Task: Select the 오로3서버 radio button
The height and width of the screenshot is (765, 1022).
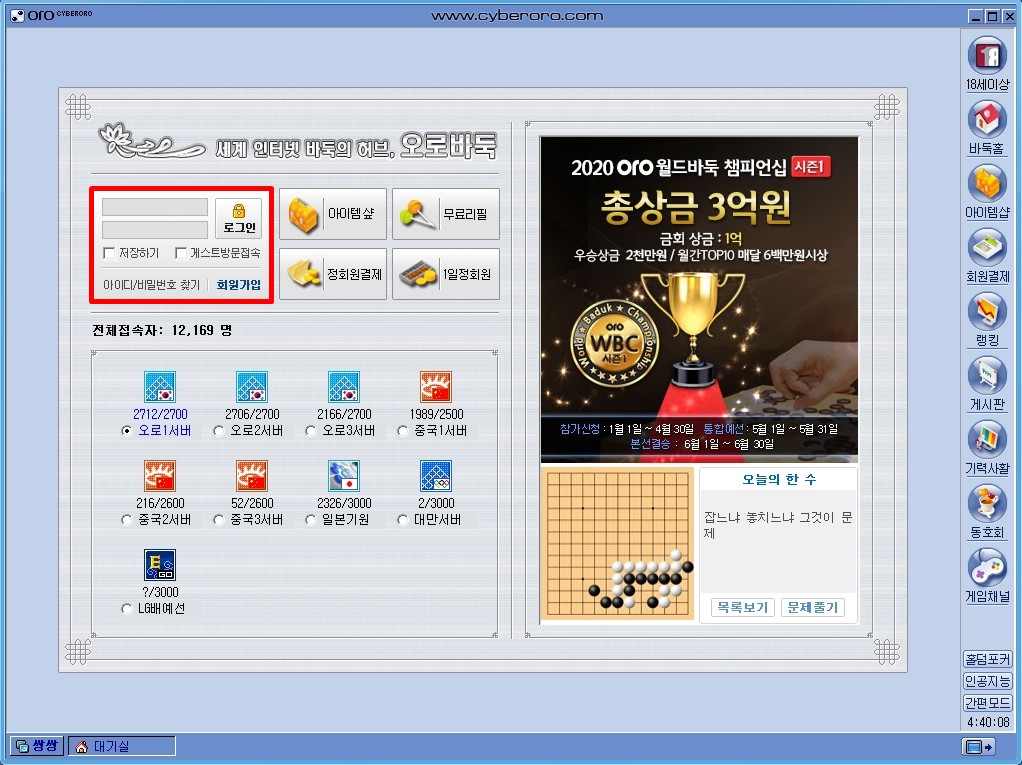Action: [x=310, y=431]
